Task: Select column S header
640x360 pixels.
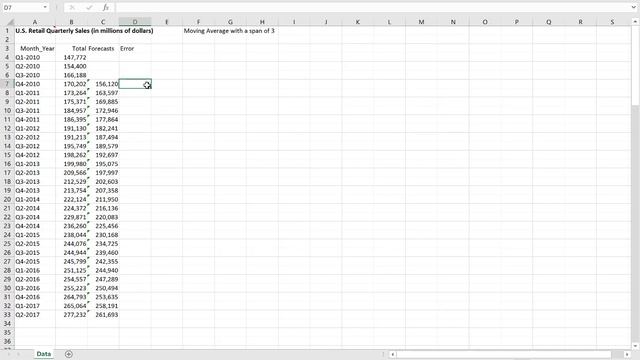Action: [612, 22]
